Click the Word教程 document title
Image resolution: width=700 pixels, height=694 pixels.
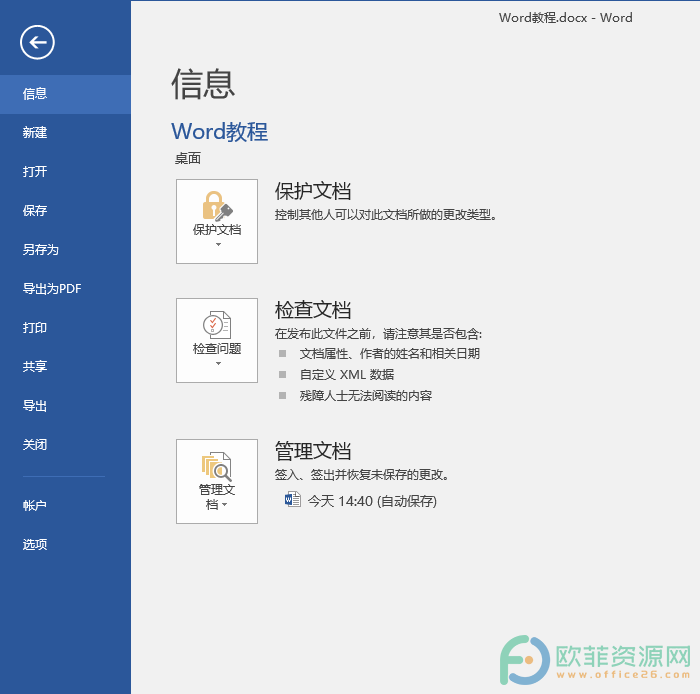[x=220, y=132]
